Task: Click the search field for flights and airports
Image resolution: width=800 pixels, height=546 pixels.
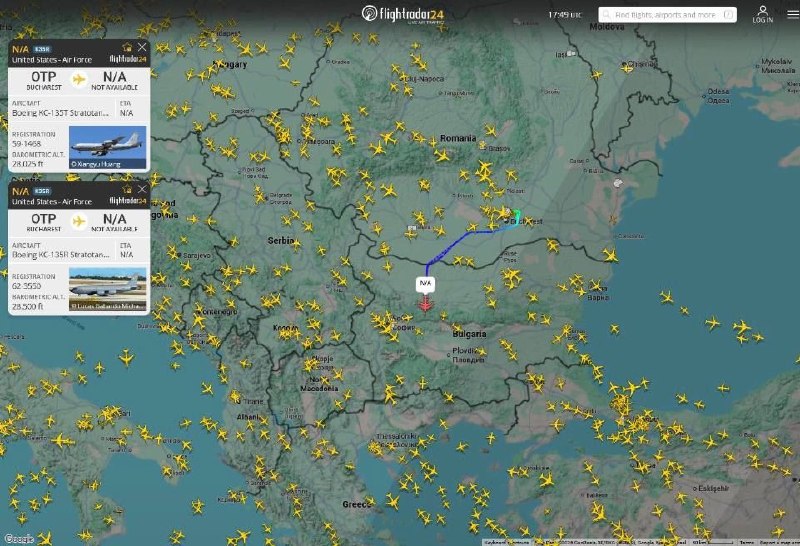Action: click(667, 15)
